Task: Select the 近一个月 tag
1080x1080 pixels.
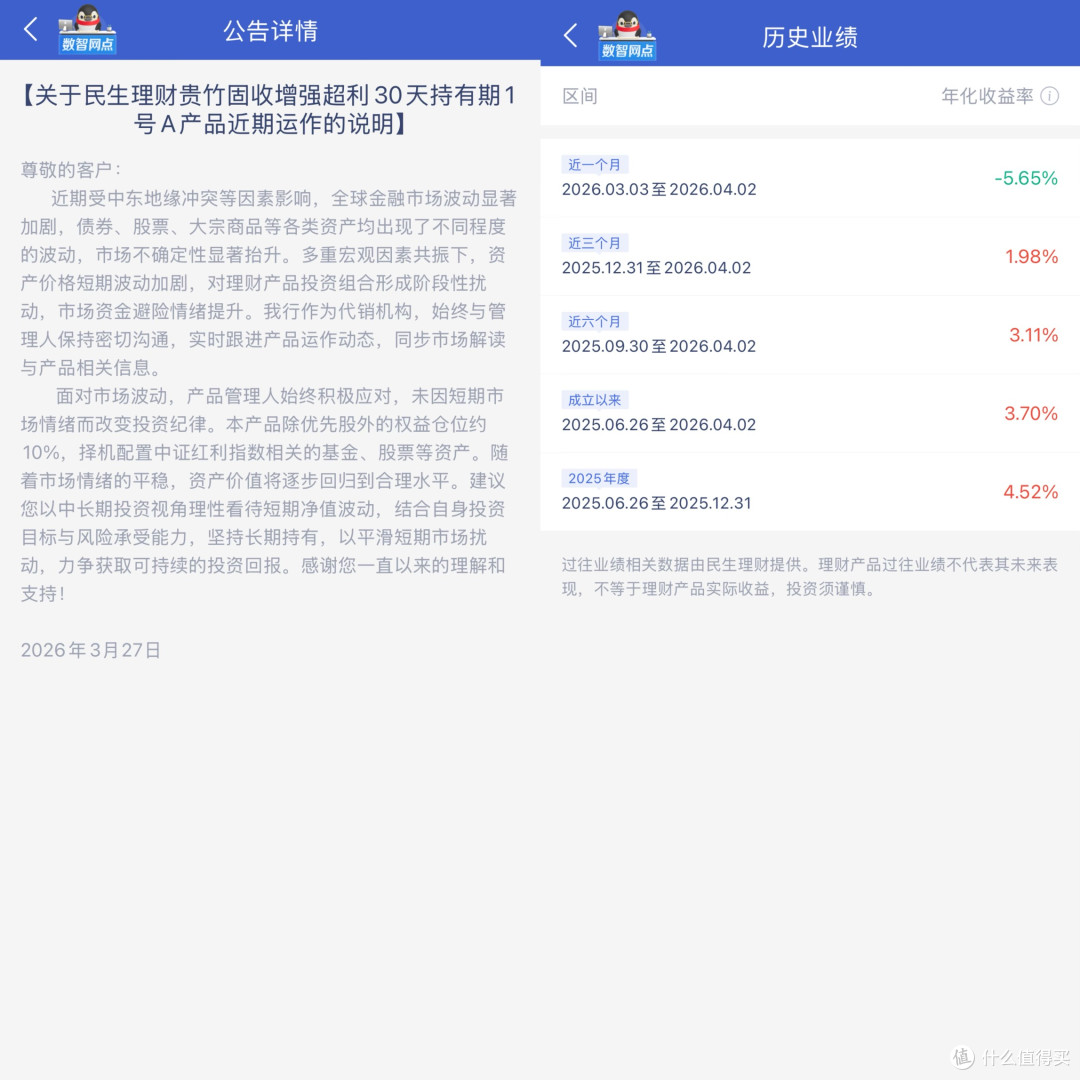Action: [x=594, y=165]
